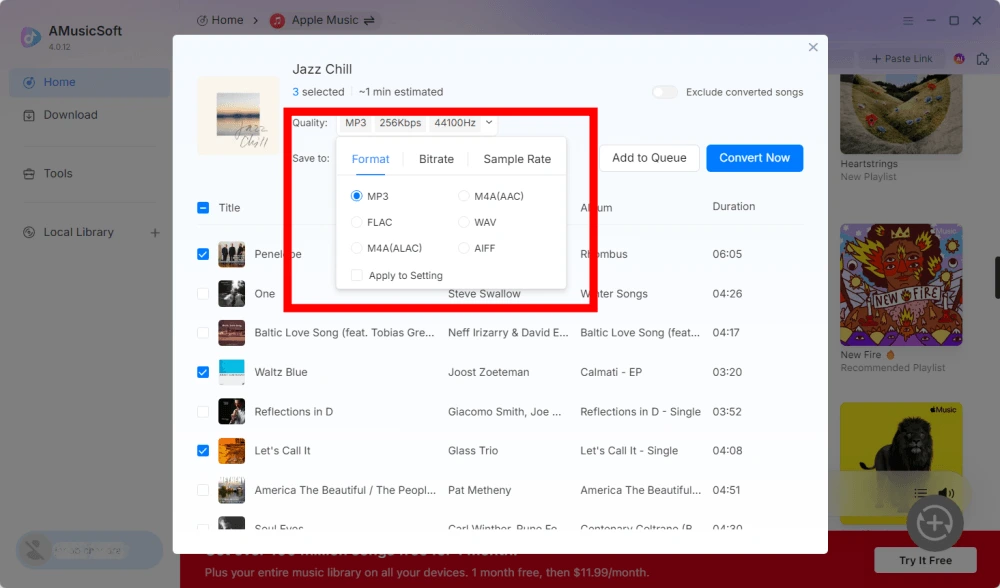Image resolution: width=1000 pixels, height=588 pixels.
Task: Check the Baltic Love Song checkbox
Action: point(203,332)
